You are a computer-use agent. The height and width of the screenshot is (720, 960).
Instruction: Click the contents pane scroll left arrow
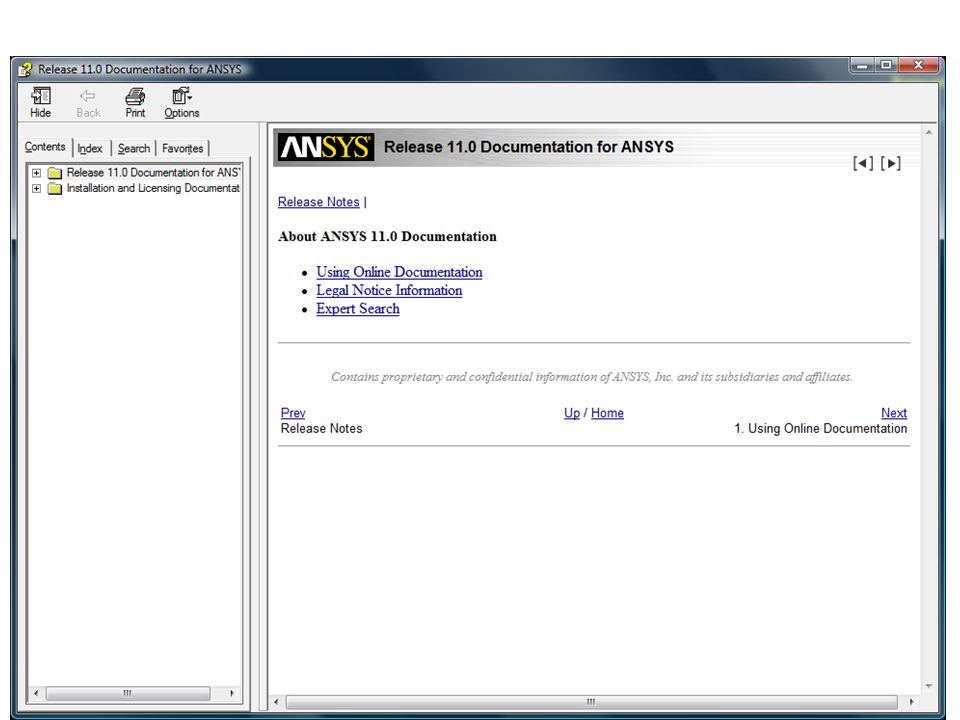36,693
